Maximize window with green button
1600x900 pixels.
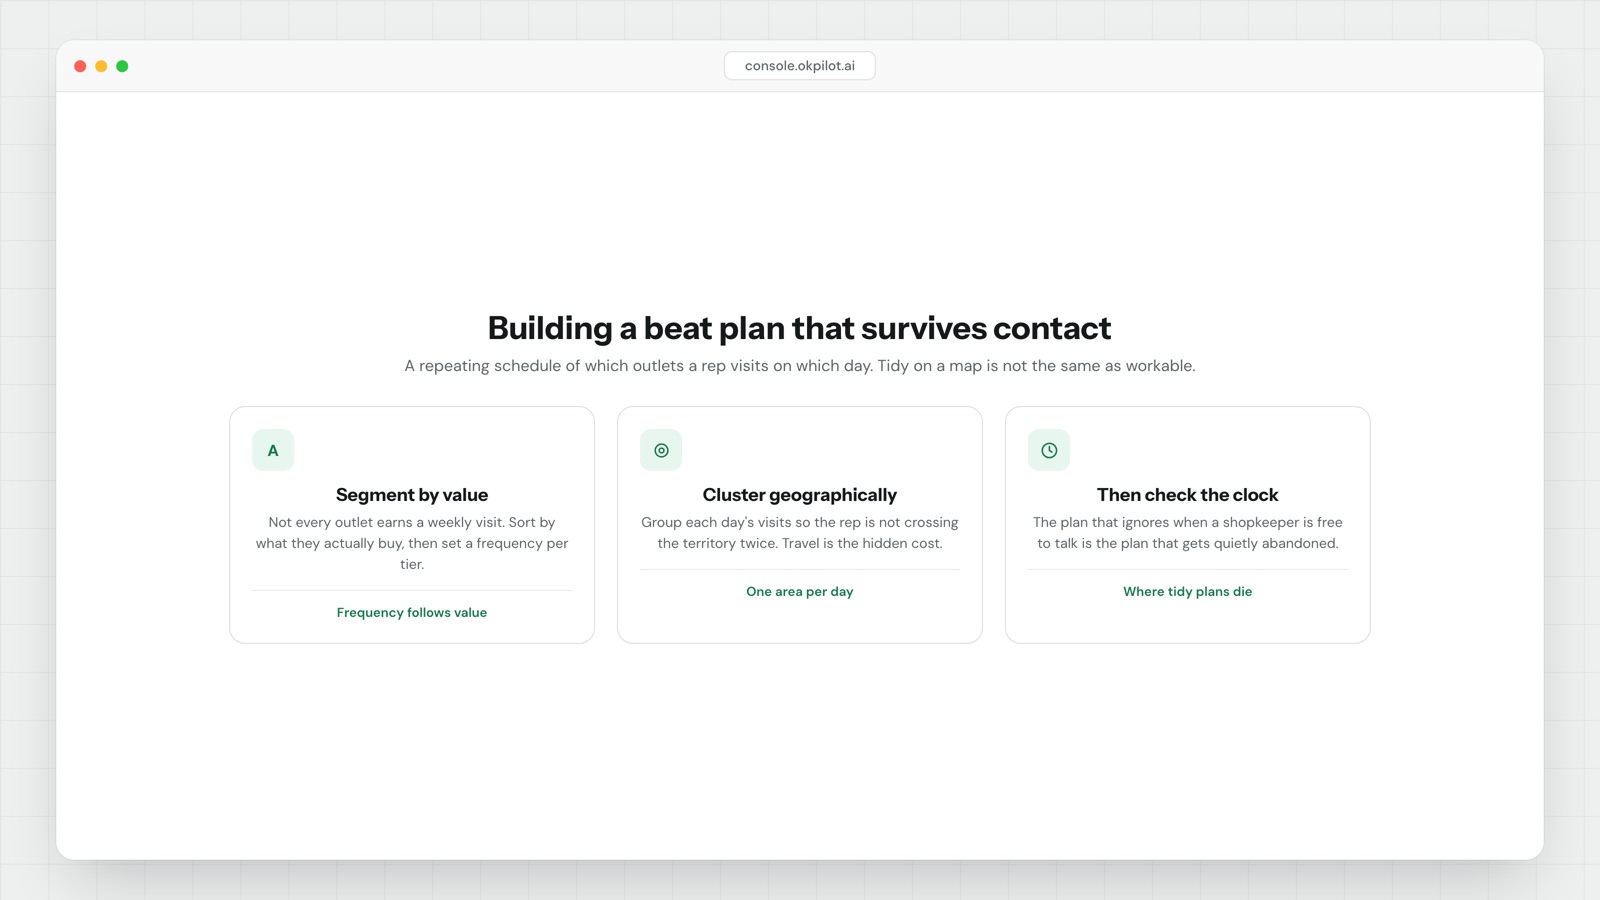[122, 66]
